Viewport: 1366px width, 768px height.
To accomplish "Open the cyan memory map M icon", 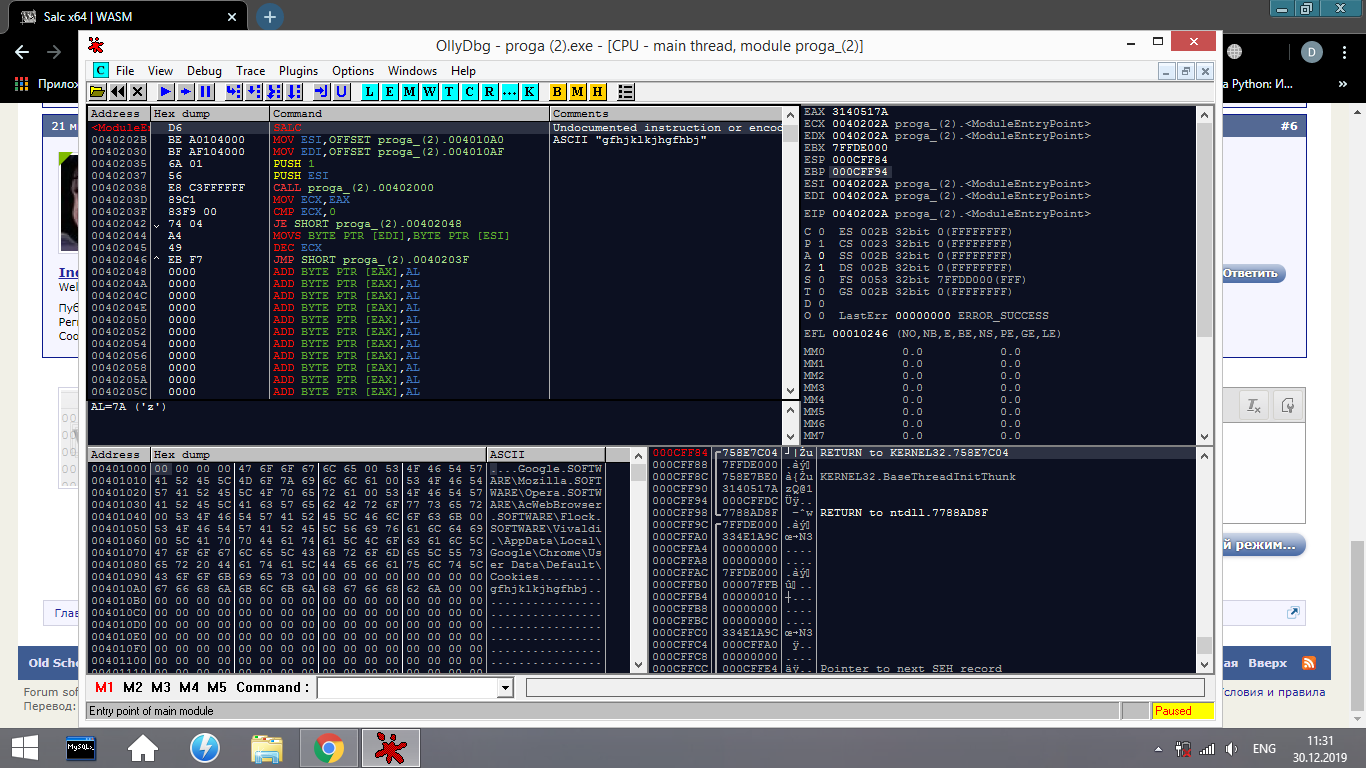I will pos(410,92).
